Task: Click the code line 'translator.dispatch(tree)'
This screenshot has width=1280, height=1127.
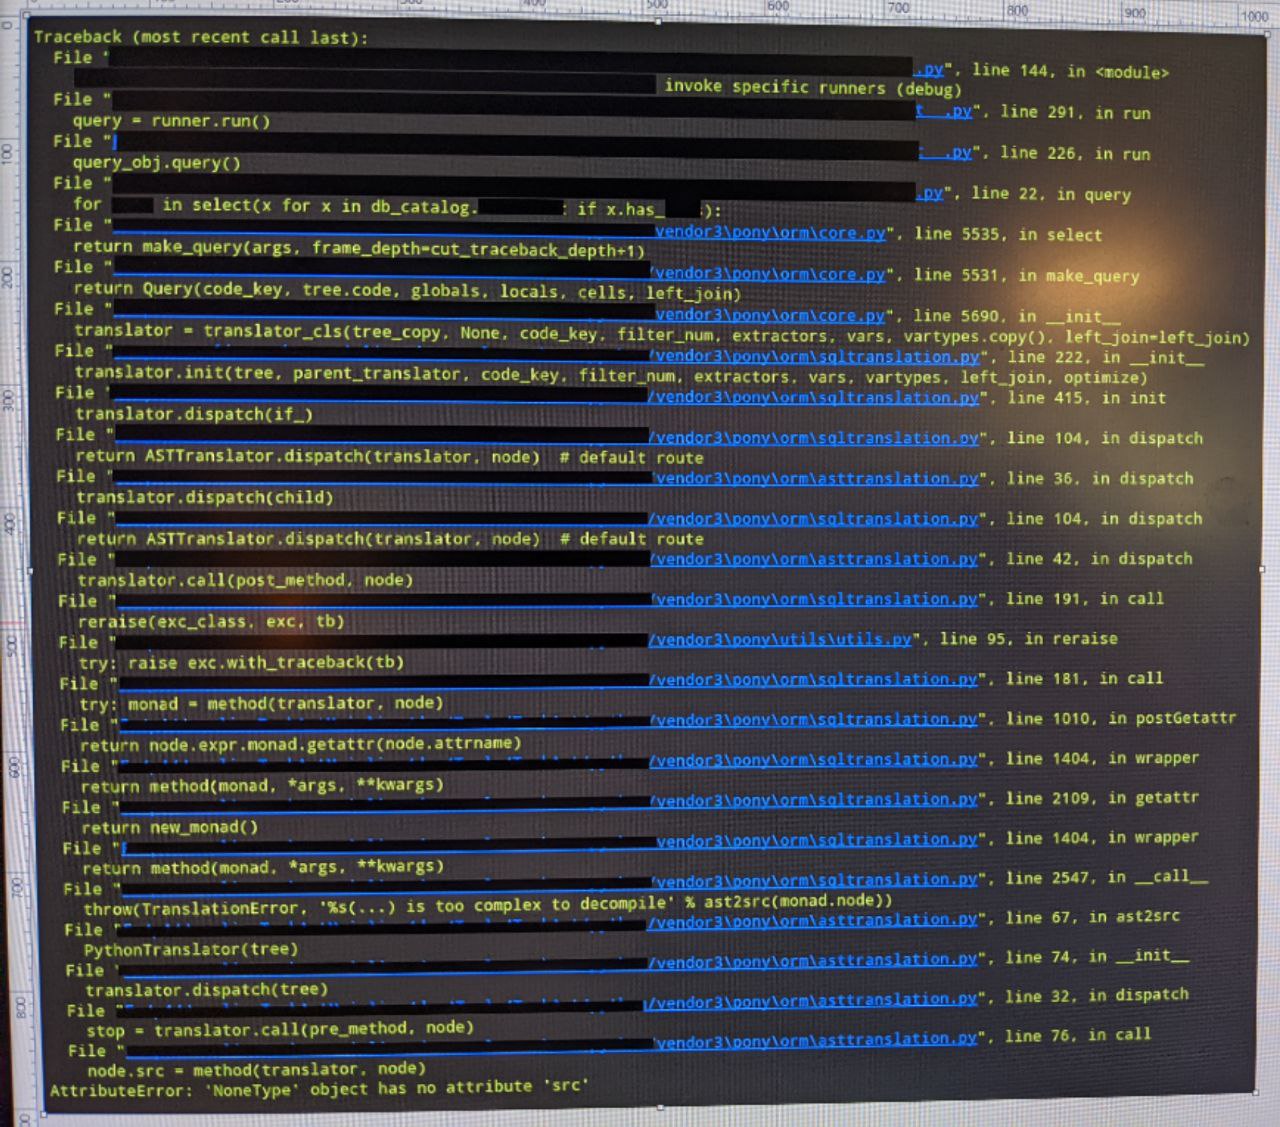Action: point(206,990)
